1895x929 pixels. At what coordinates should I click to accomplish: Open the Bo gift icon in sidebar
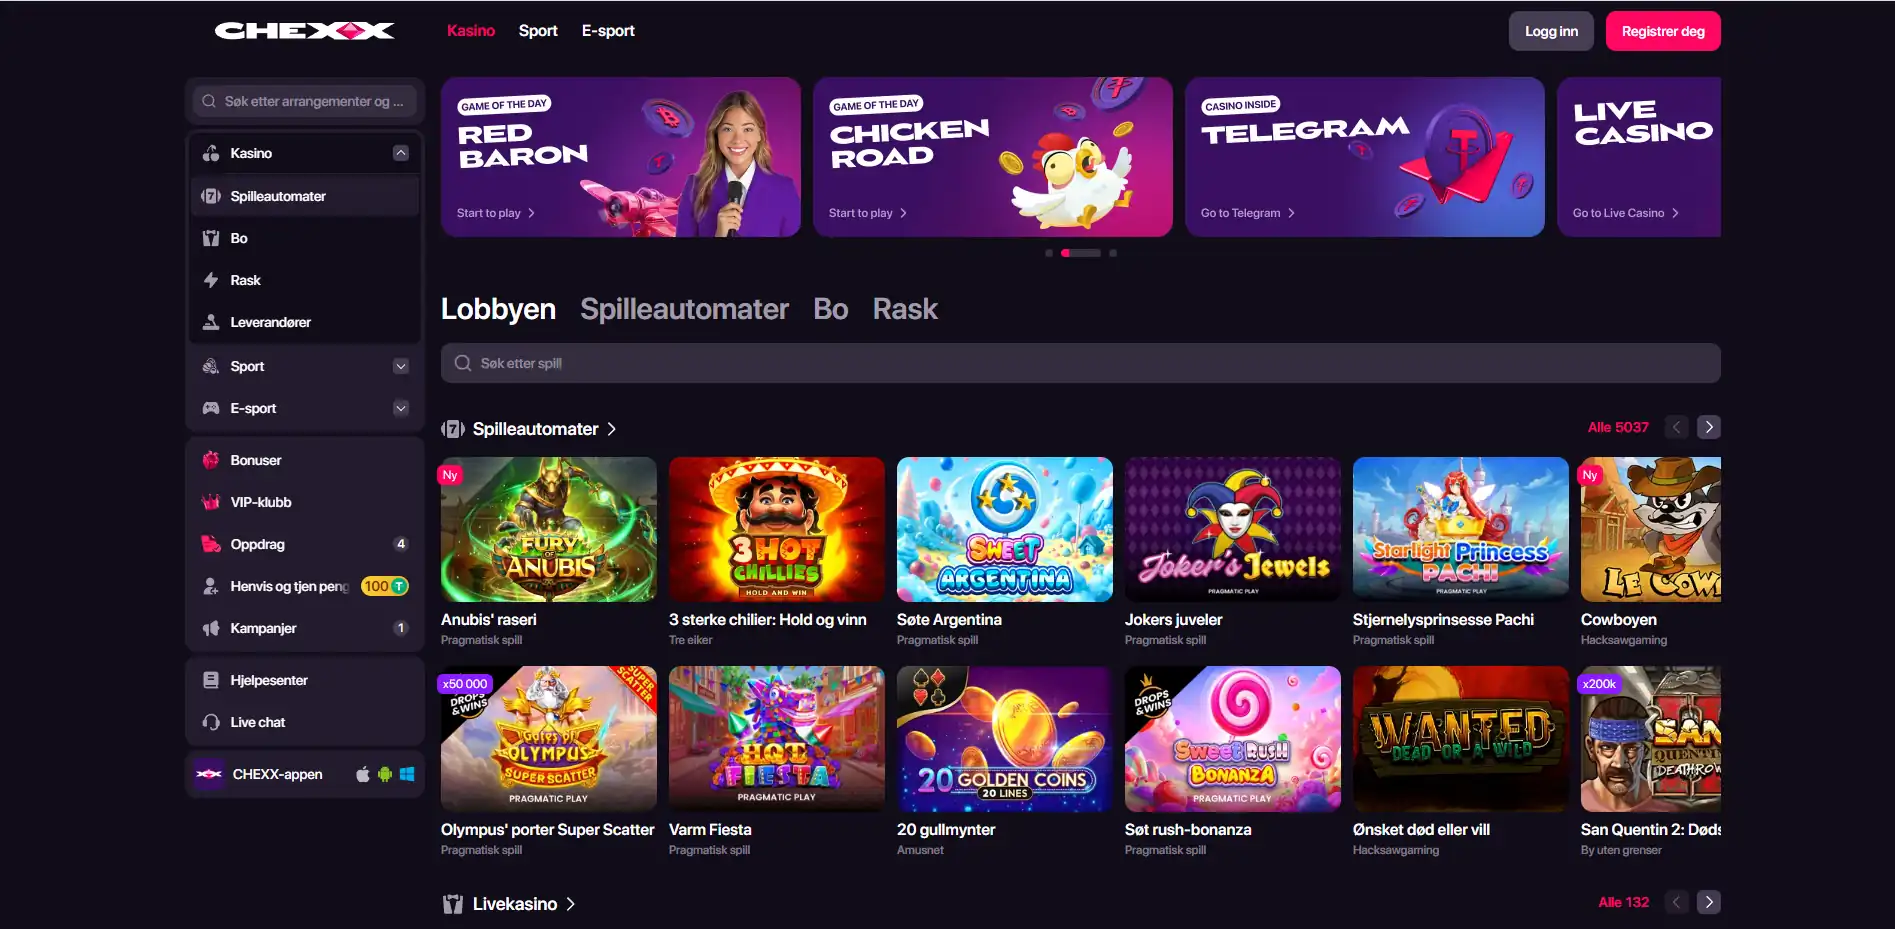[x=211, y=238]
